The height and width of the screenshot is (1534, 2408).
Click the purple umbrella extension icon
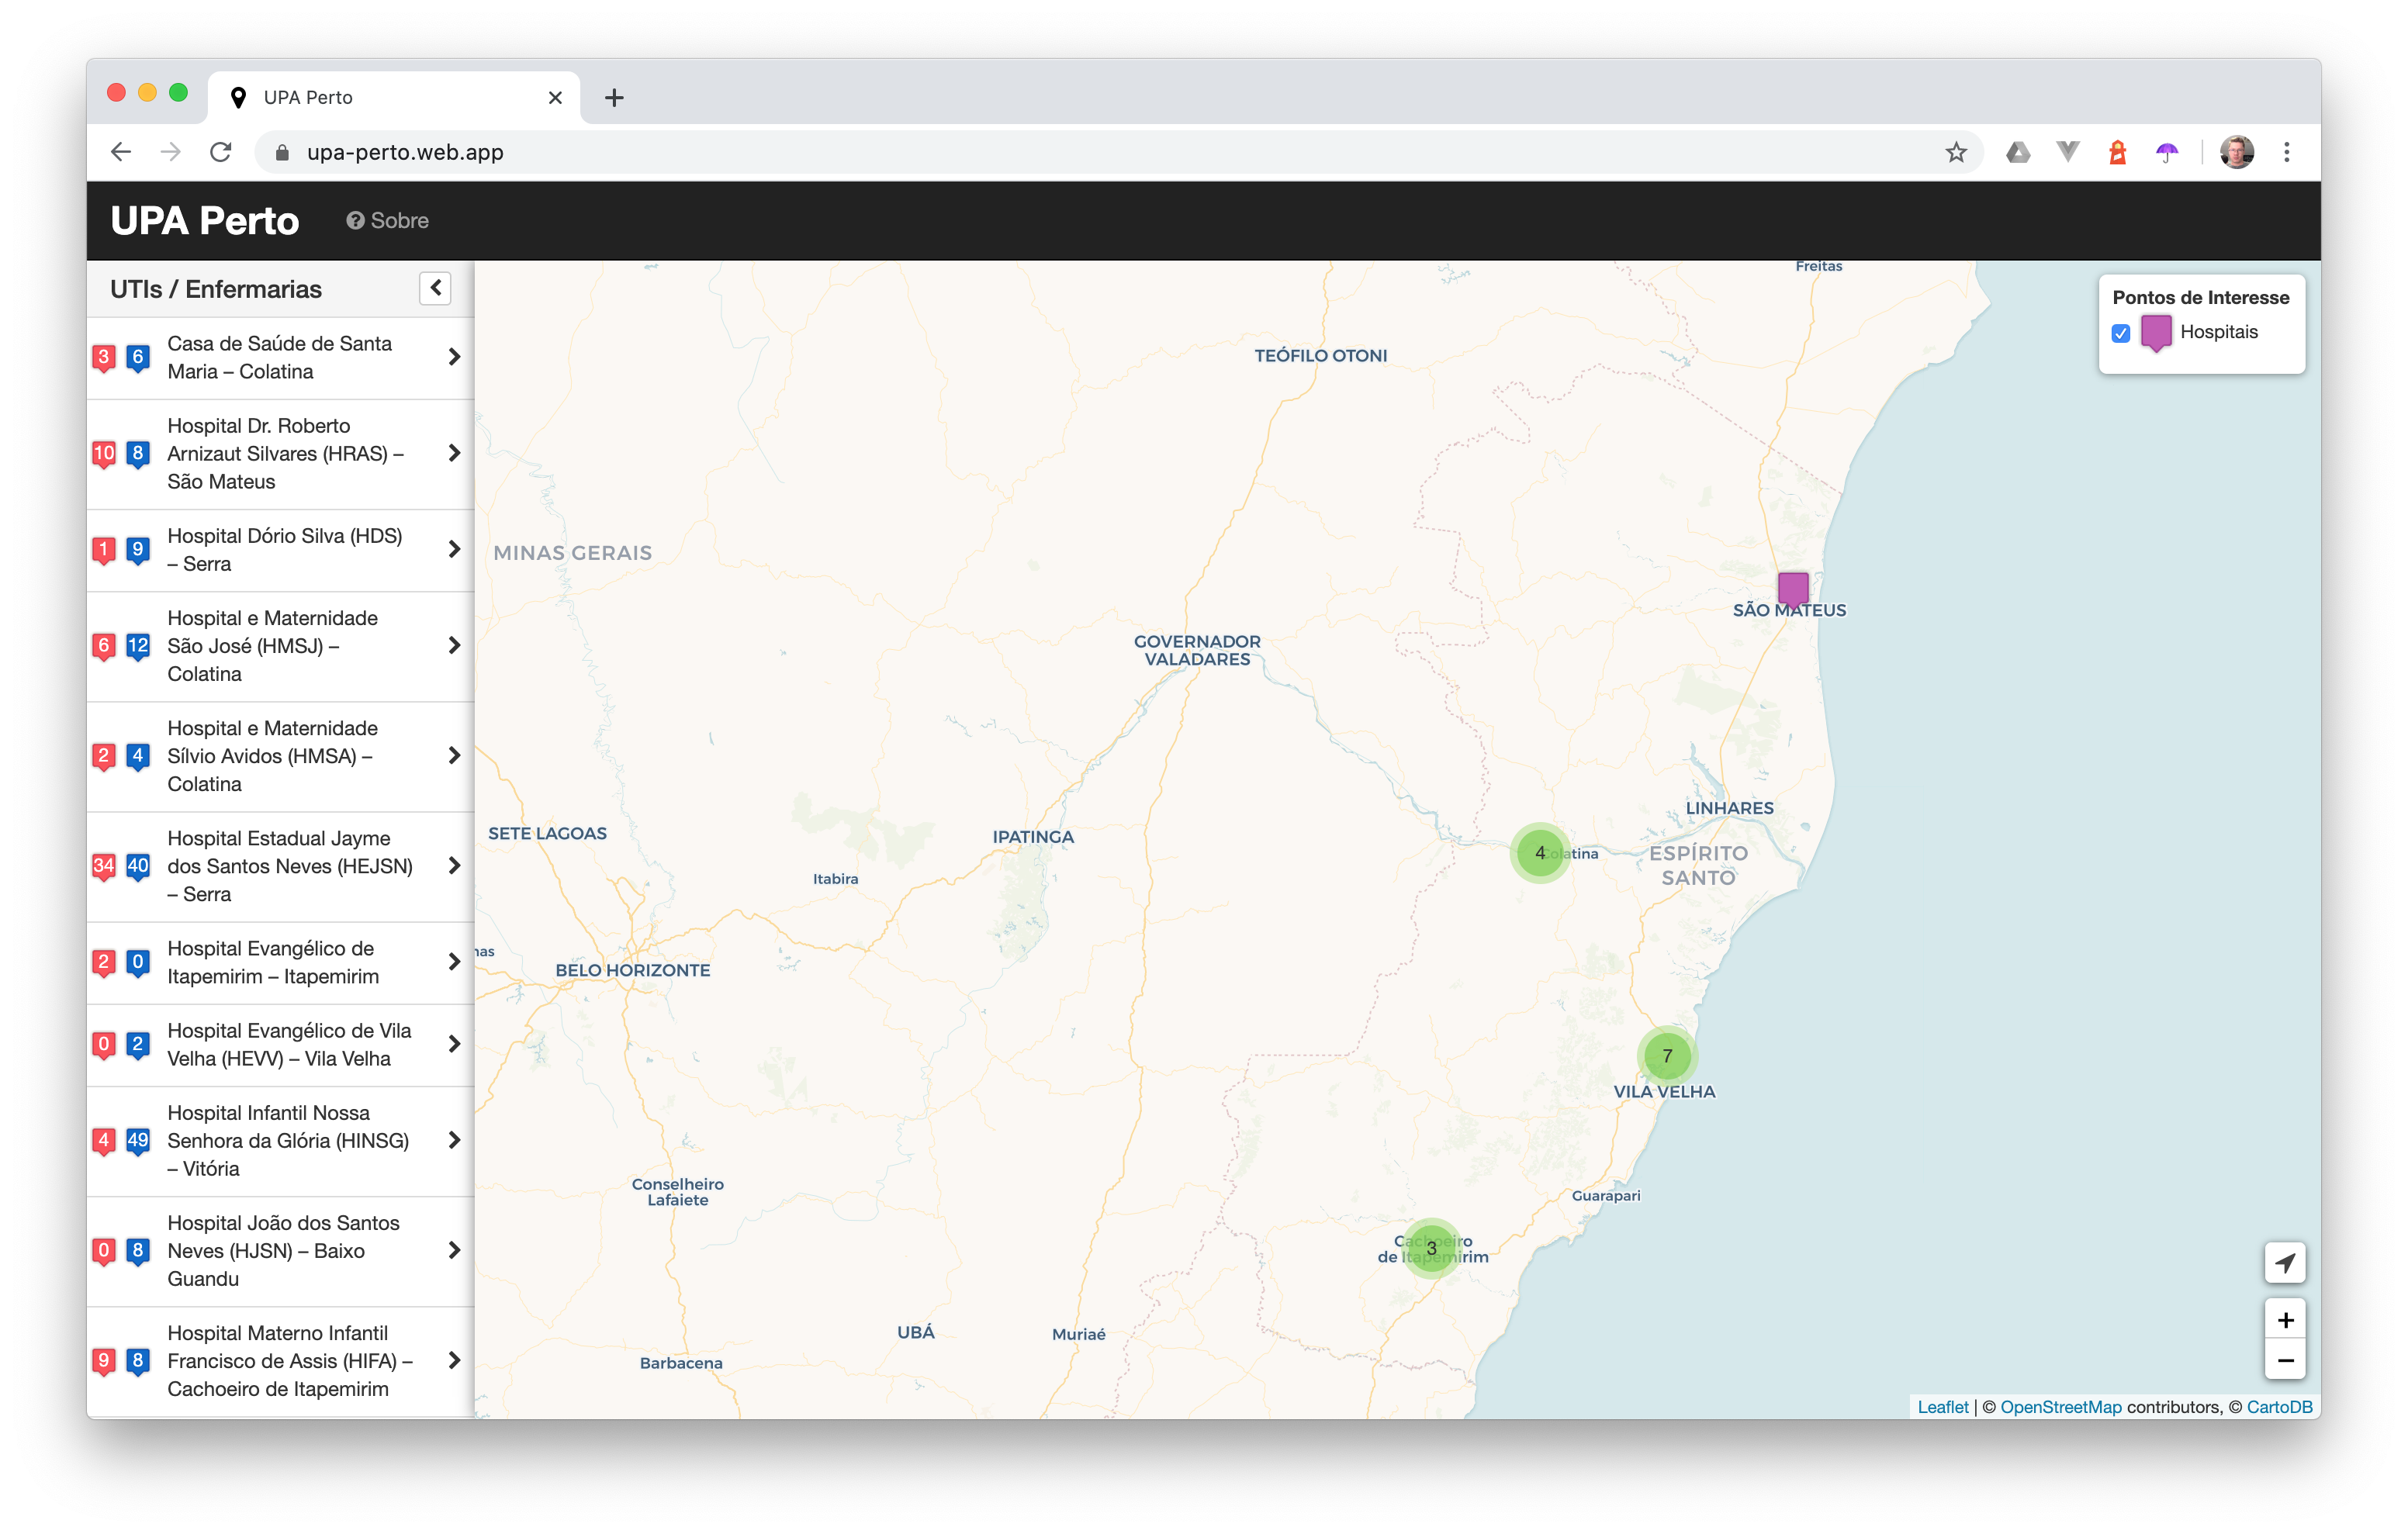click(2166, 152)
